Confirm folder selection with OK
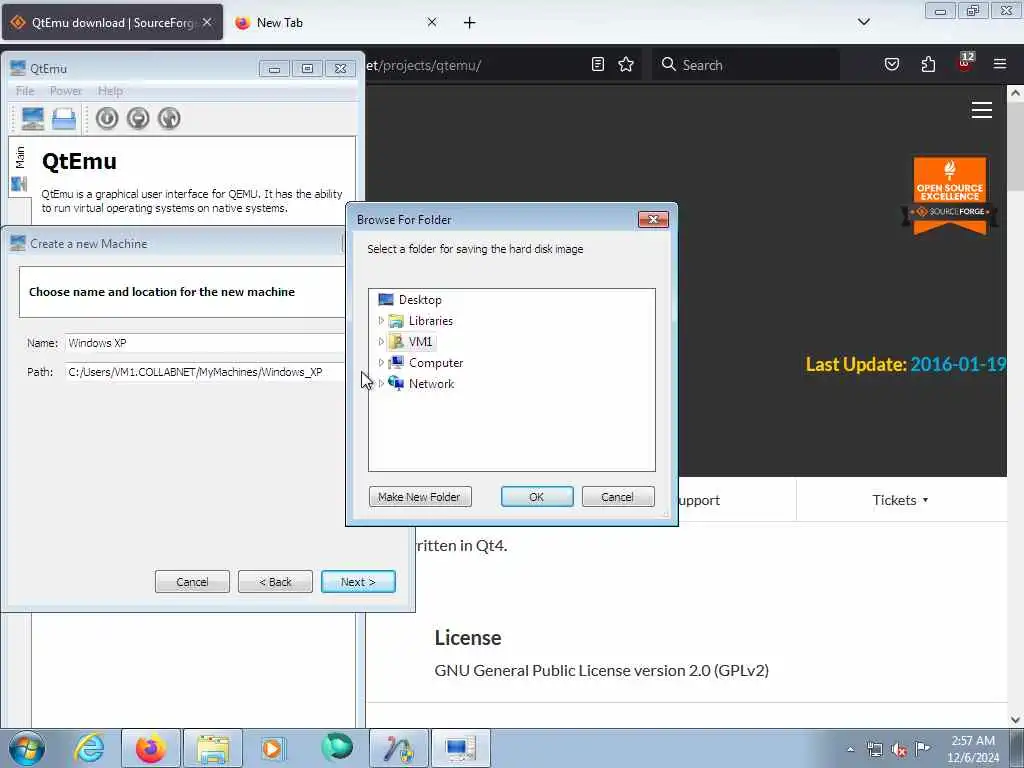1024x768 pixels. point(537,497)
